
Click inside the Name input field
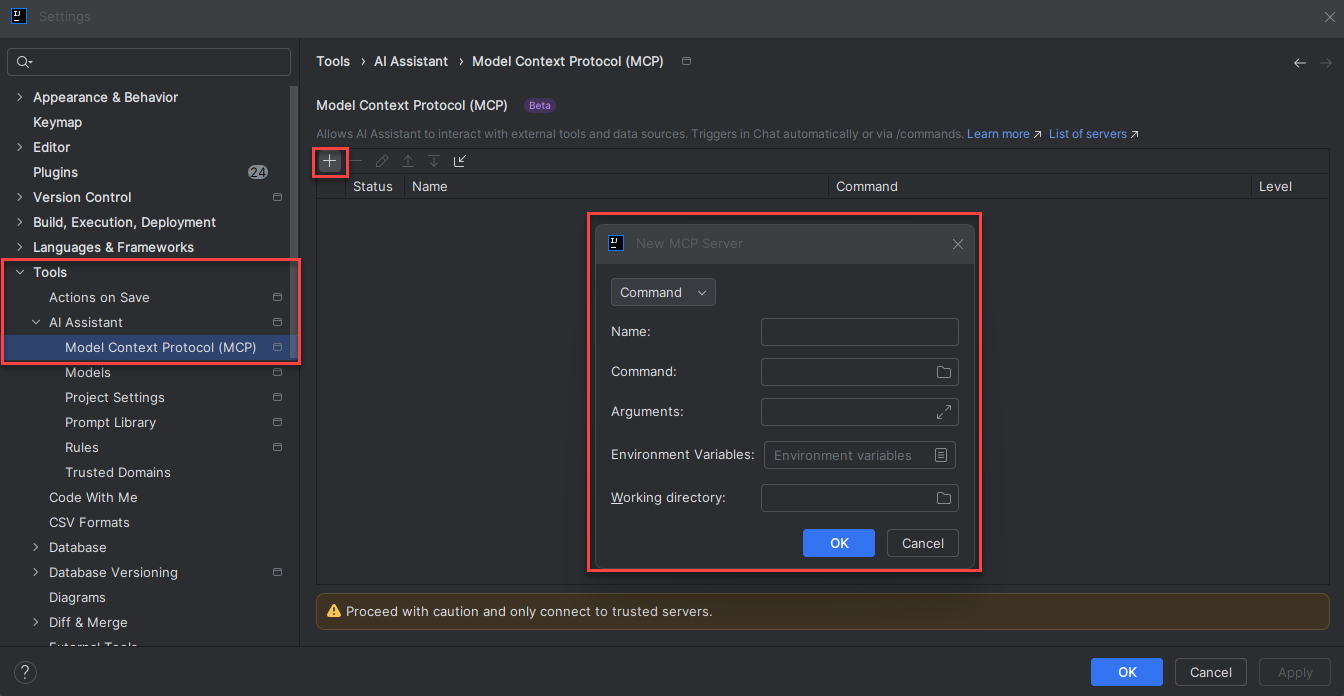(858, 331)
